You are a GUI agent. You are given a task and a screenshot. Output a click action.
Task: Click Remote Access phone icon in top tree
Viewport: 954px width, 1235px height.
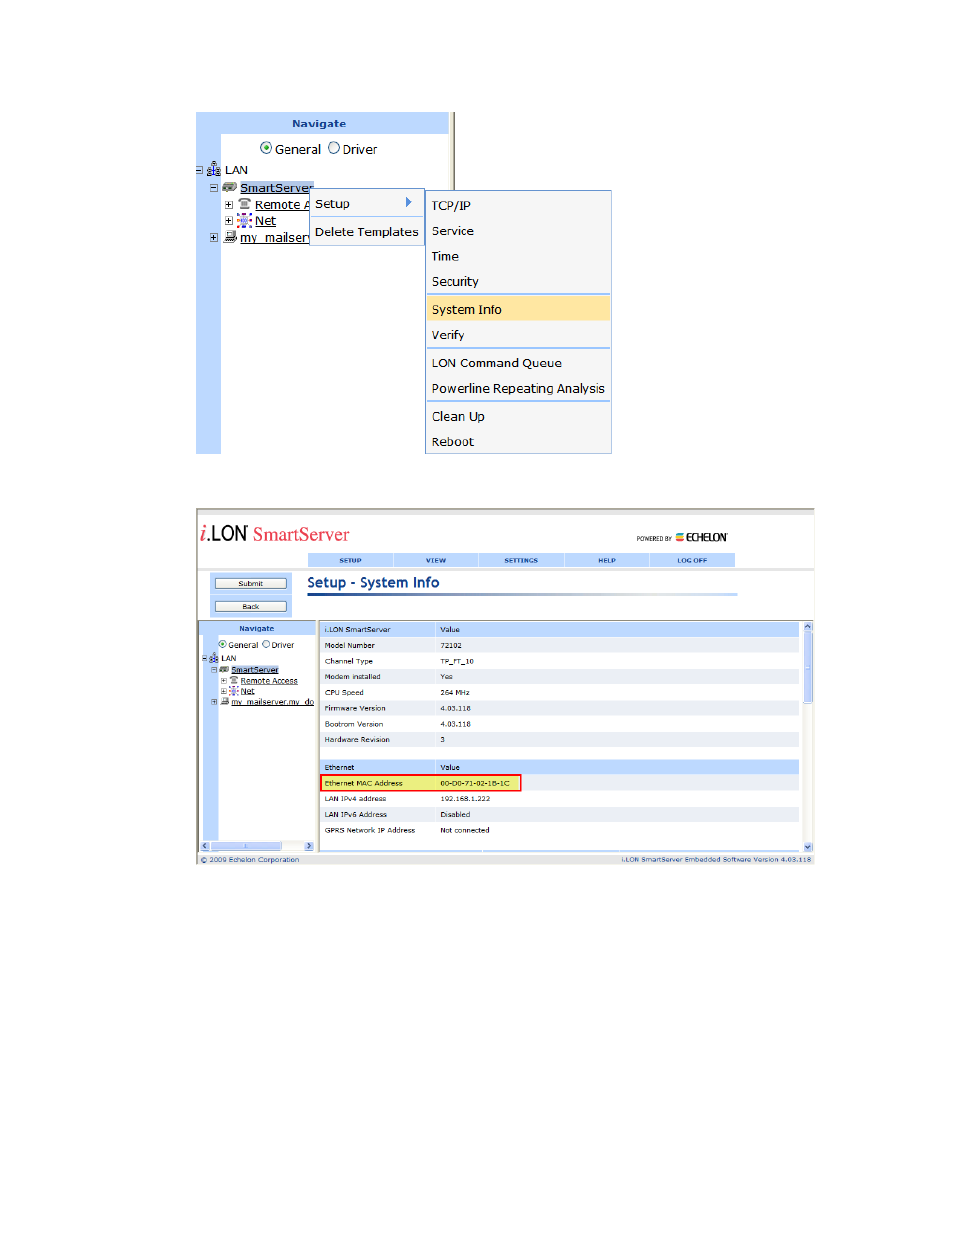(x=244, y=204)
